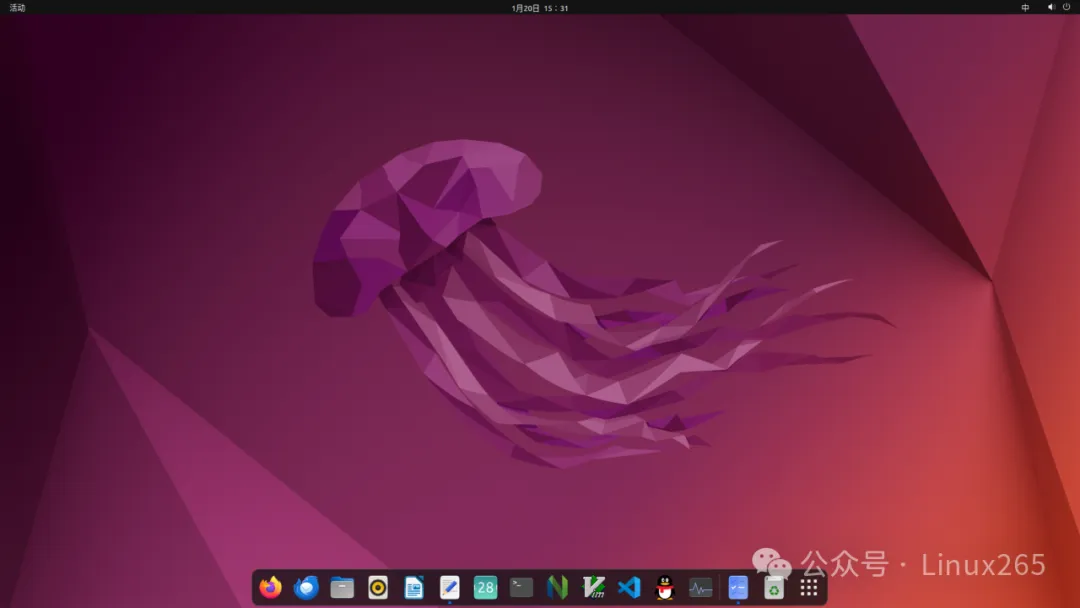Screen dimensions: 1080x608
Task: Open the blue checklist to-do app
Action: [x=738, y=587]
